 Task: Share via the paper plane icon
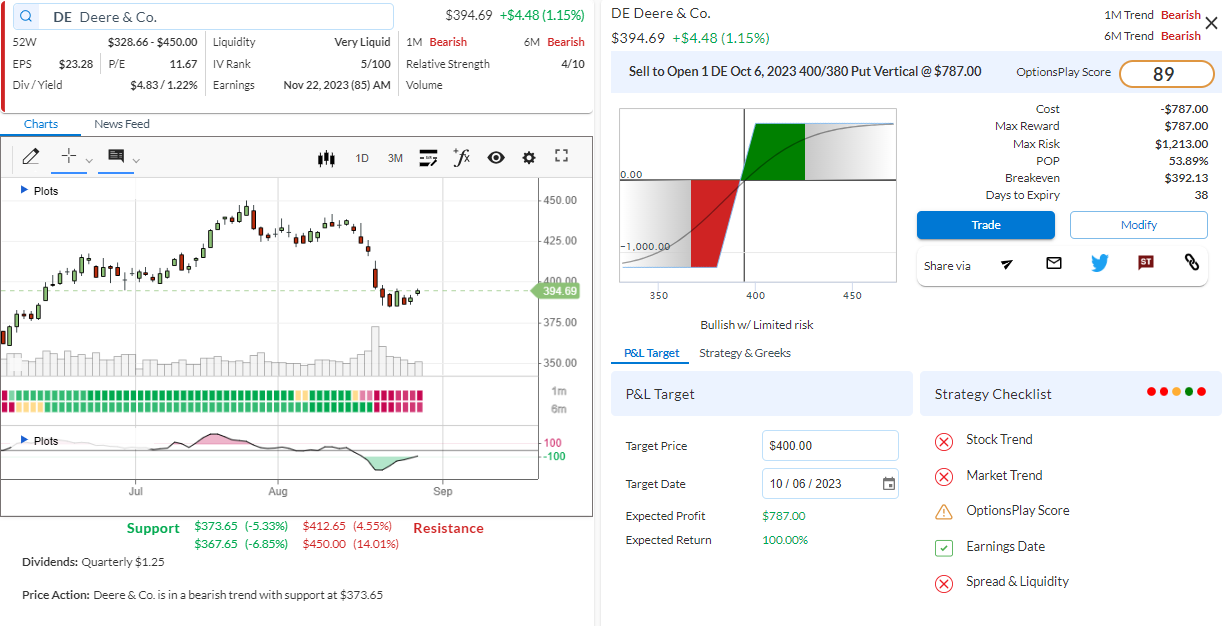pos(1007,263)
